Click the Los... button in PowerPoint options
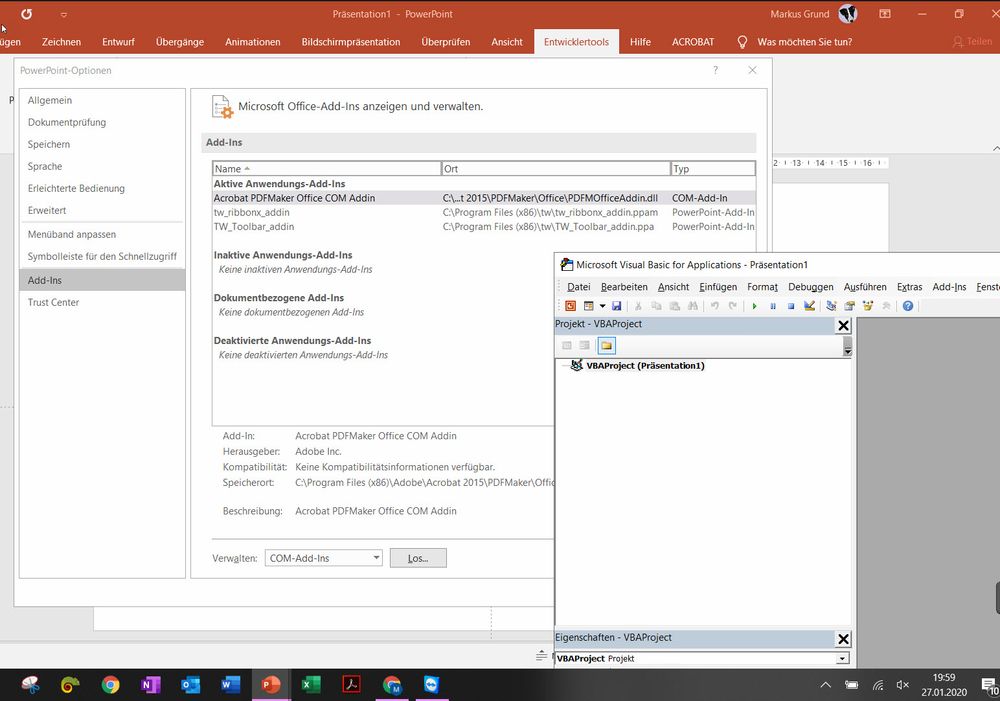Screen dimensions: 1000x701 pyautogui.click(x=418, y=558)
